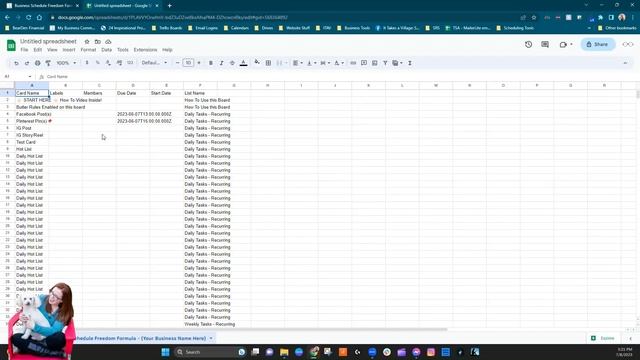
Task: Open a new browser tab
Action: tap(169, 6)
